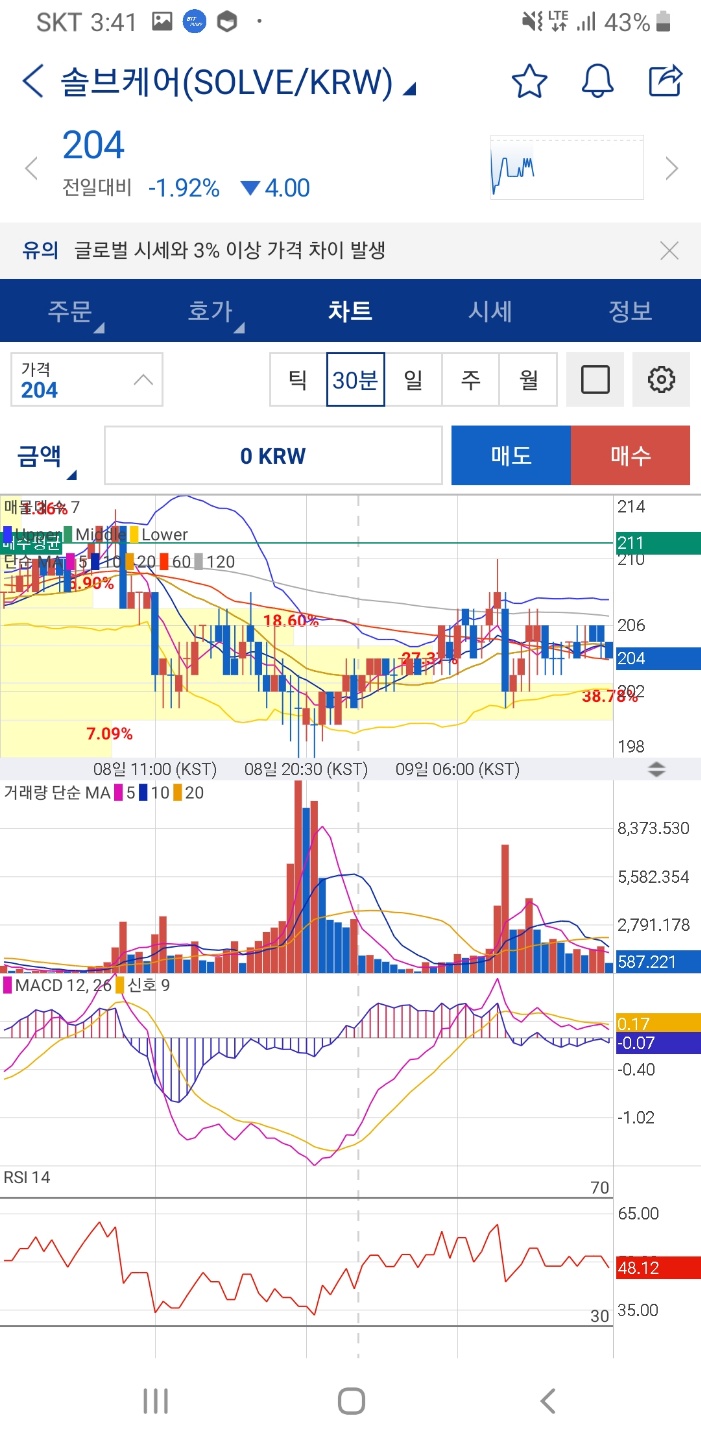701x1440 pixels.
Task: Tap the 18.60% volume profile label
Action: (291, 620)
